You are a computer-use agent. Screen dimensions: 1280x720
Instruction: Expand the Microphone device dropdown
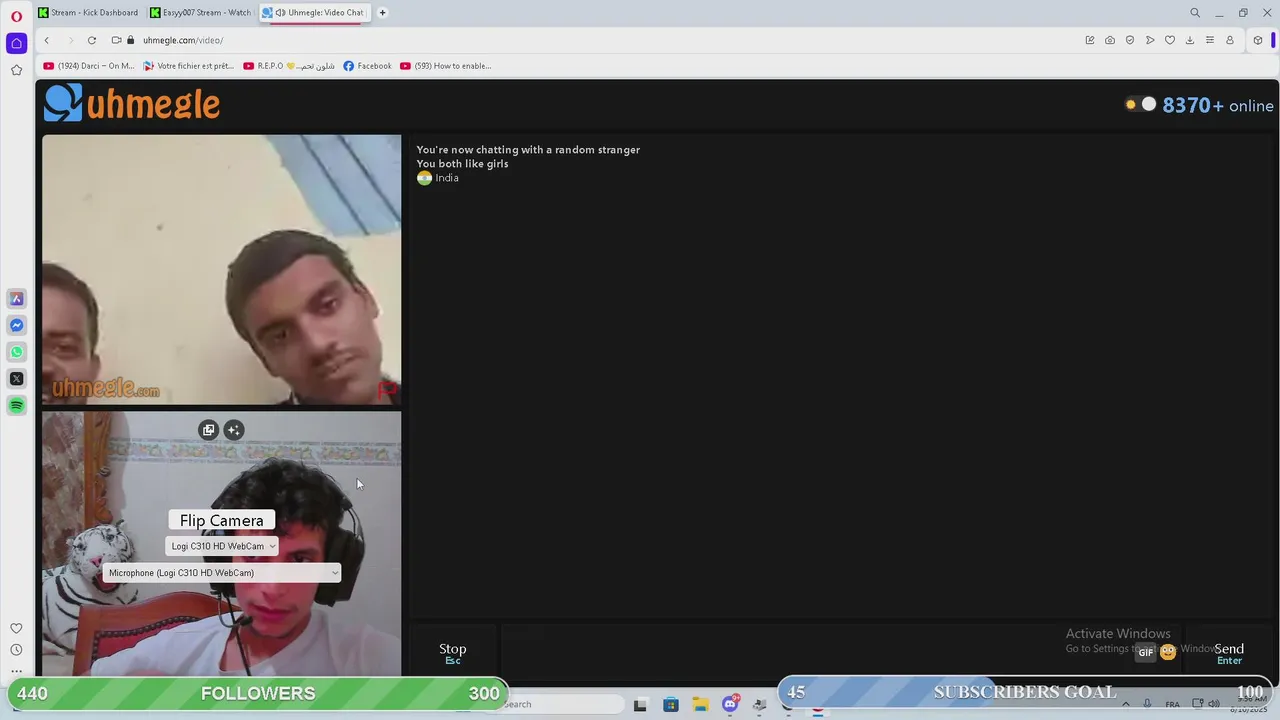tap(222, 573)
